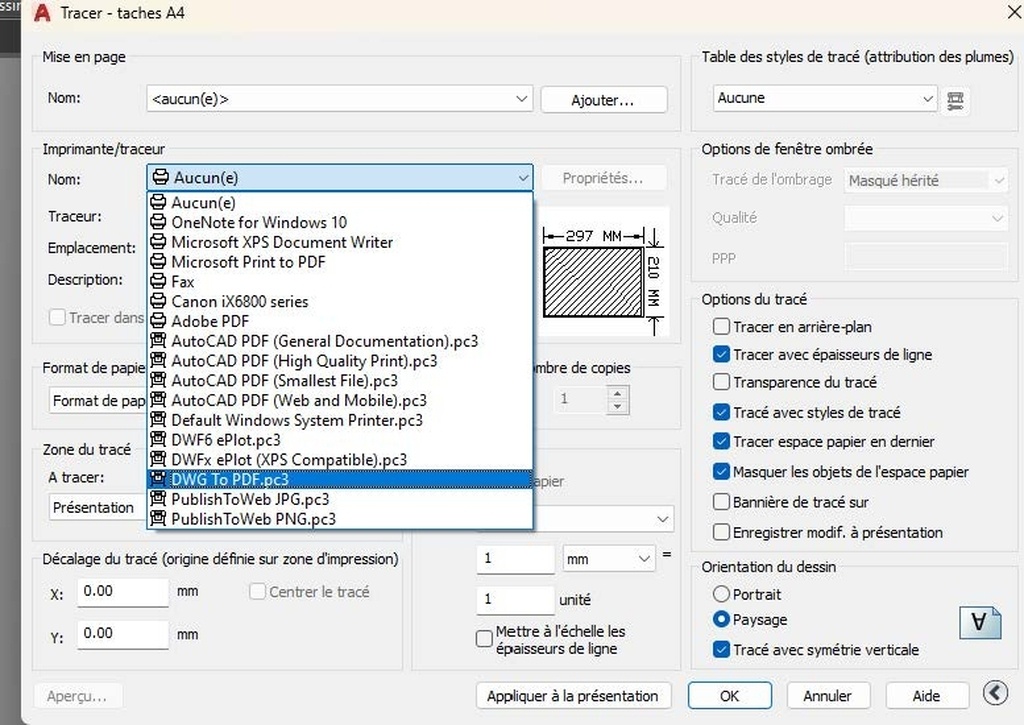Toggle Mettre à l'échelle les épaisseurs de ligne
1024x725 pixels.
point(484,639)
